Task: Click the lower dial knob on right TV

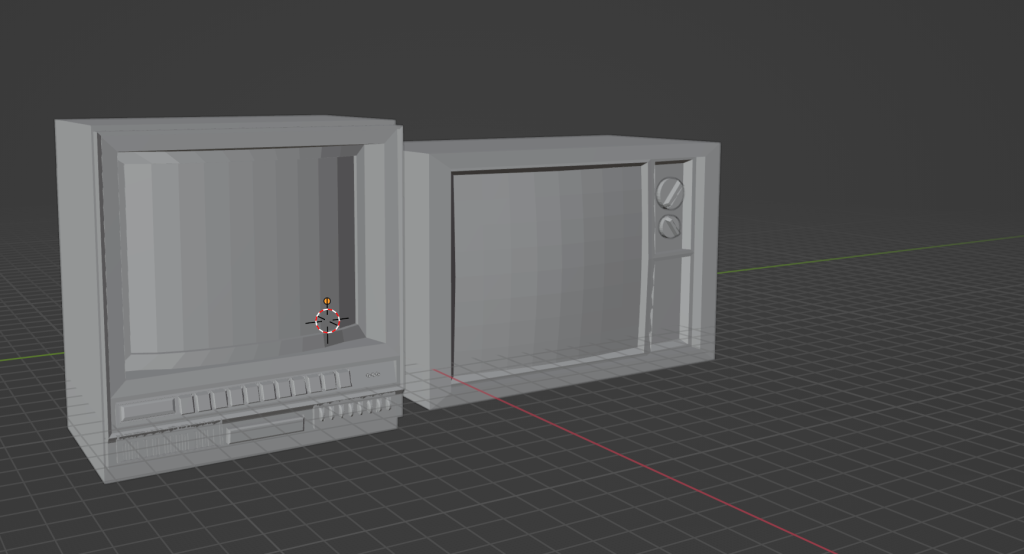Action: tap(669, 227)
